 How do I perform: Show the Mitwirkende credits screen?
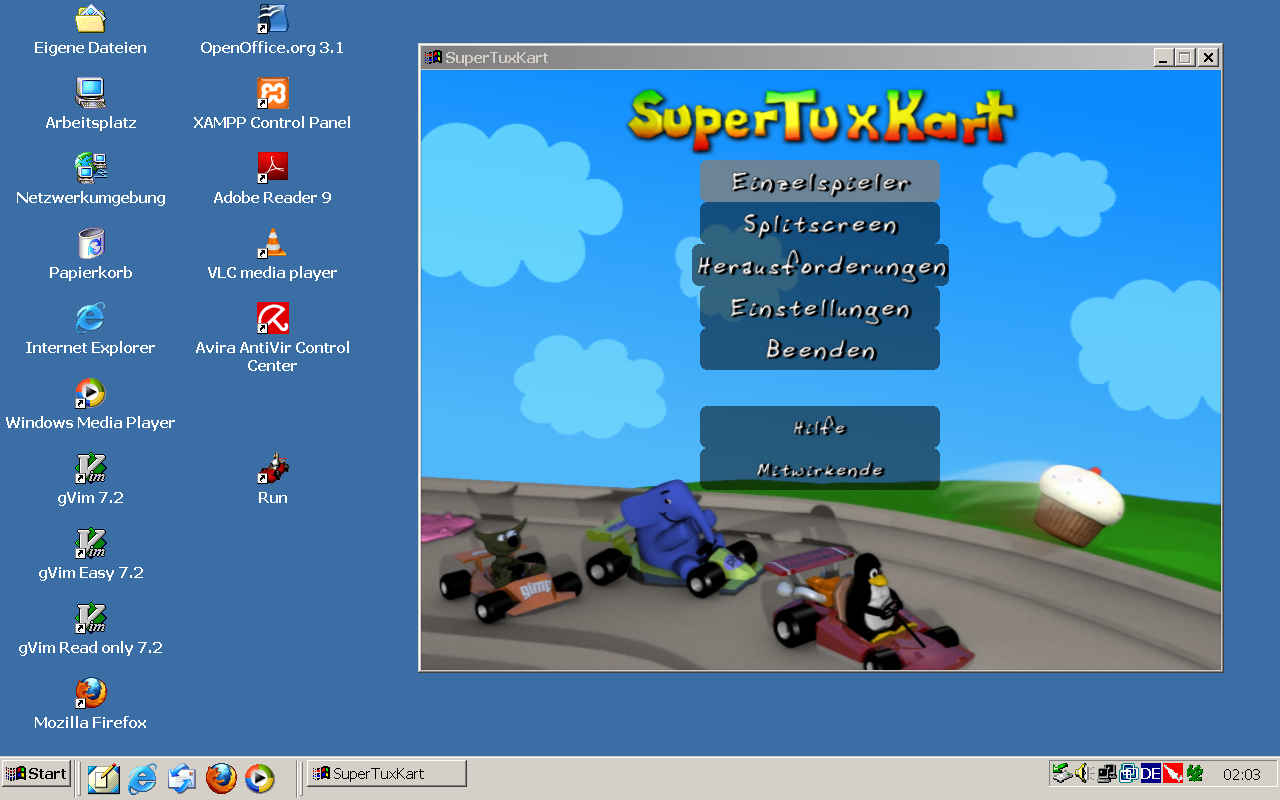click(x=820, y=469)
